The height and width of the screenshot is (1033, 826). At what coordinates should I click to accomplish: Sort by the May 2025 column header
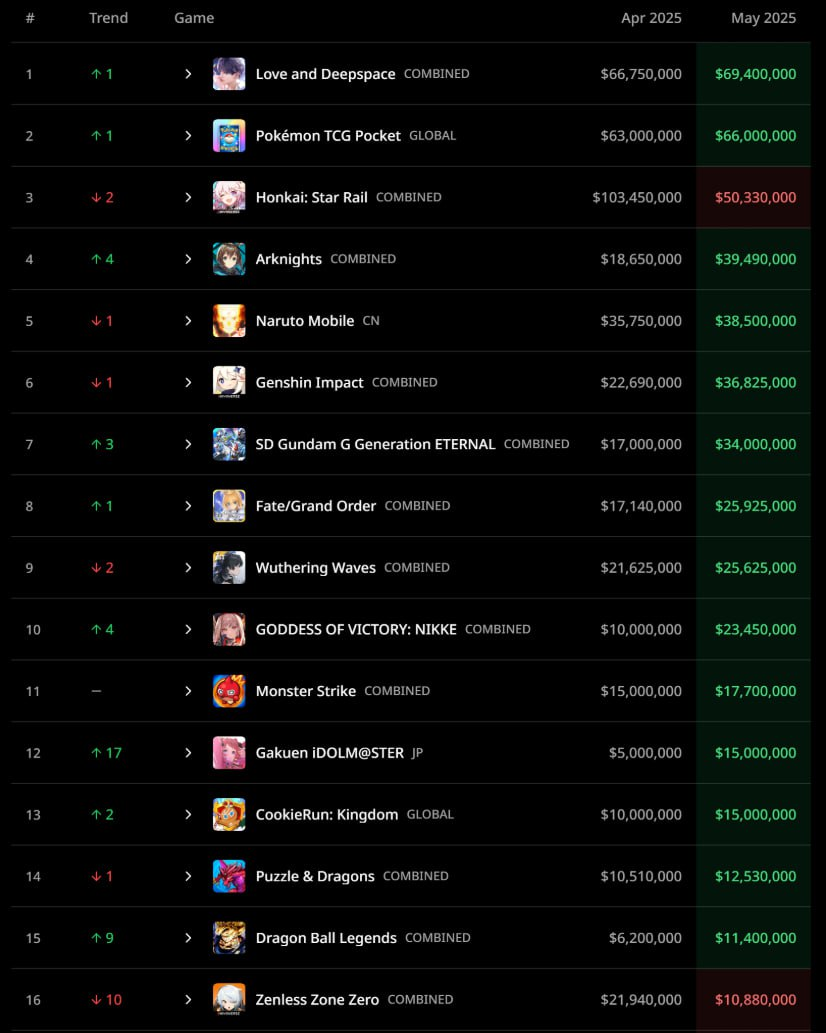763,18
